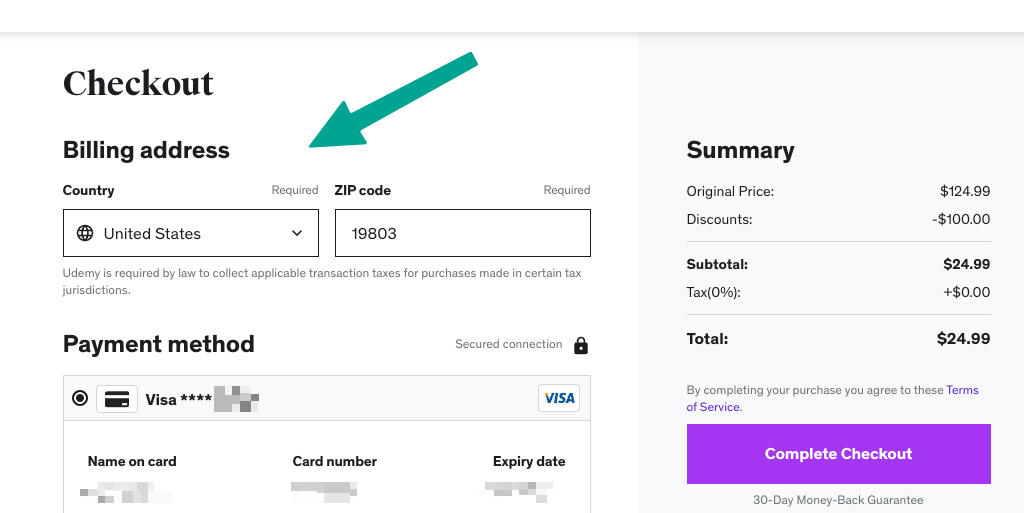Click the Total amount $24.99
Viewport: 1024px width, 513px height.
[963, 339]
